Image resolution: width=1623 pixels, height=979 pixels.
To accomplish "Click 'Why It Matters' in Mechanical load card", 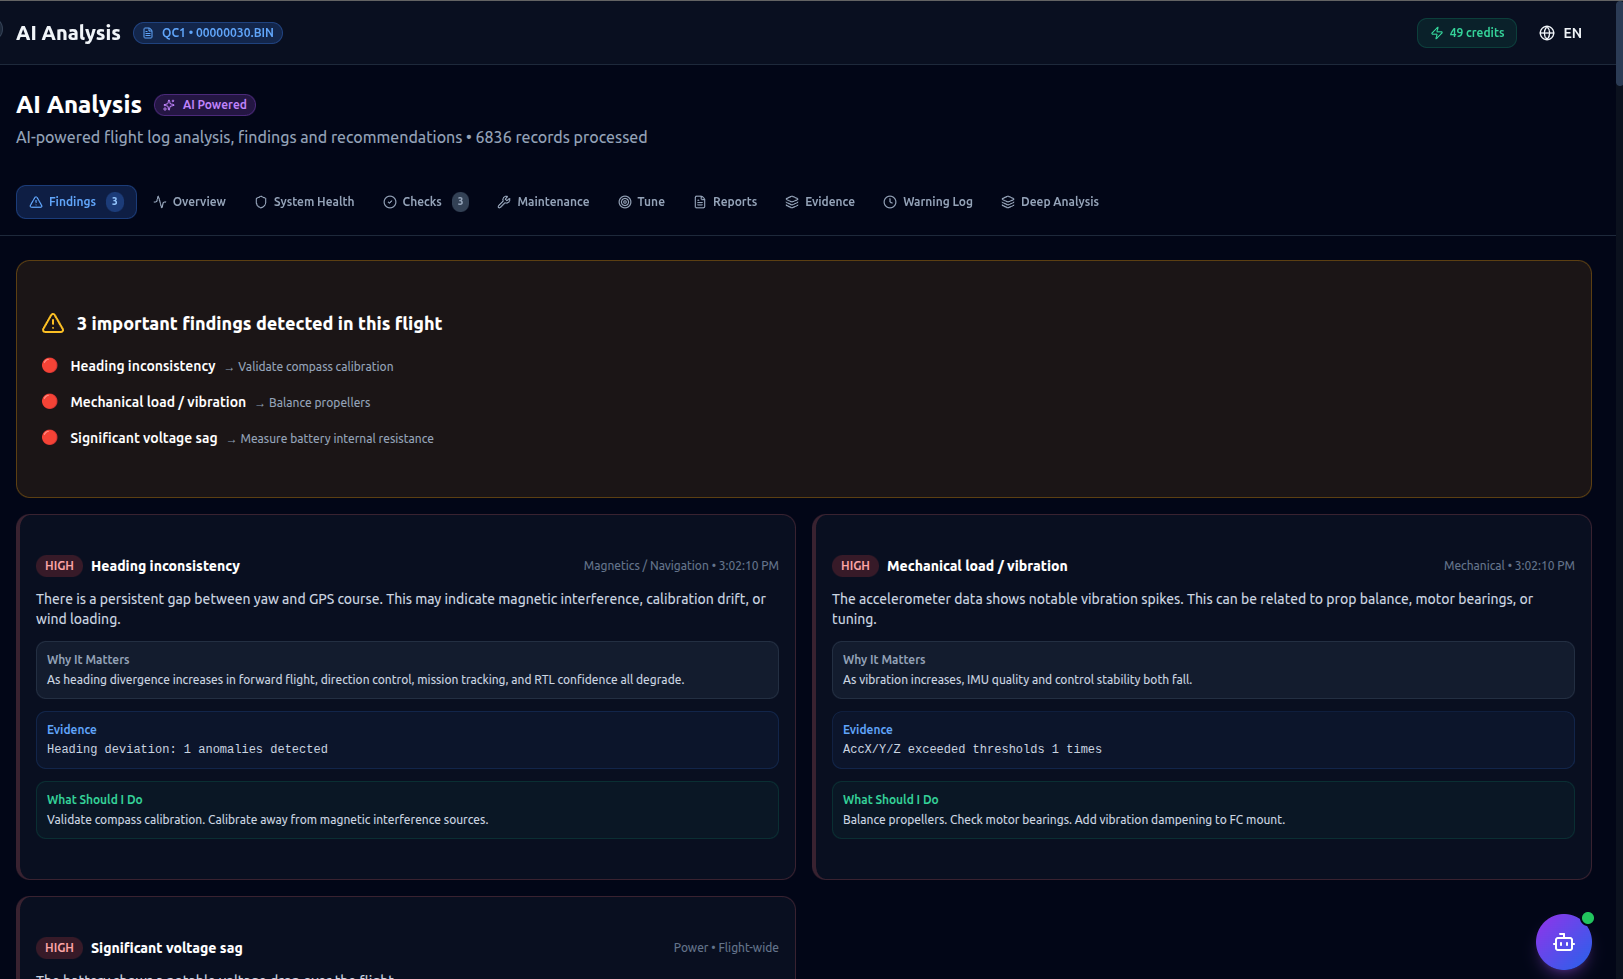I will (x=884, y=660).
